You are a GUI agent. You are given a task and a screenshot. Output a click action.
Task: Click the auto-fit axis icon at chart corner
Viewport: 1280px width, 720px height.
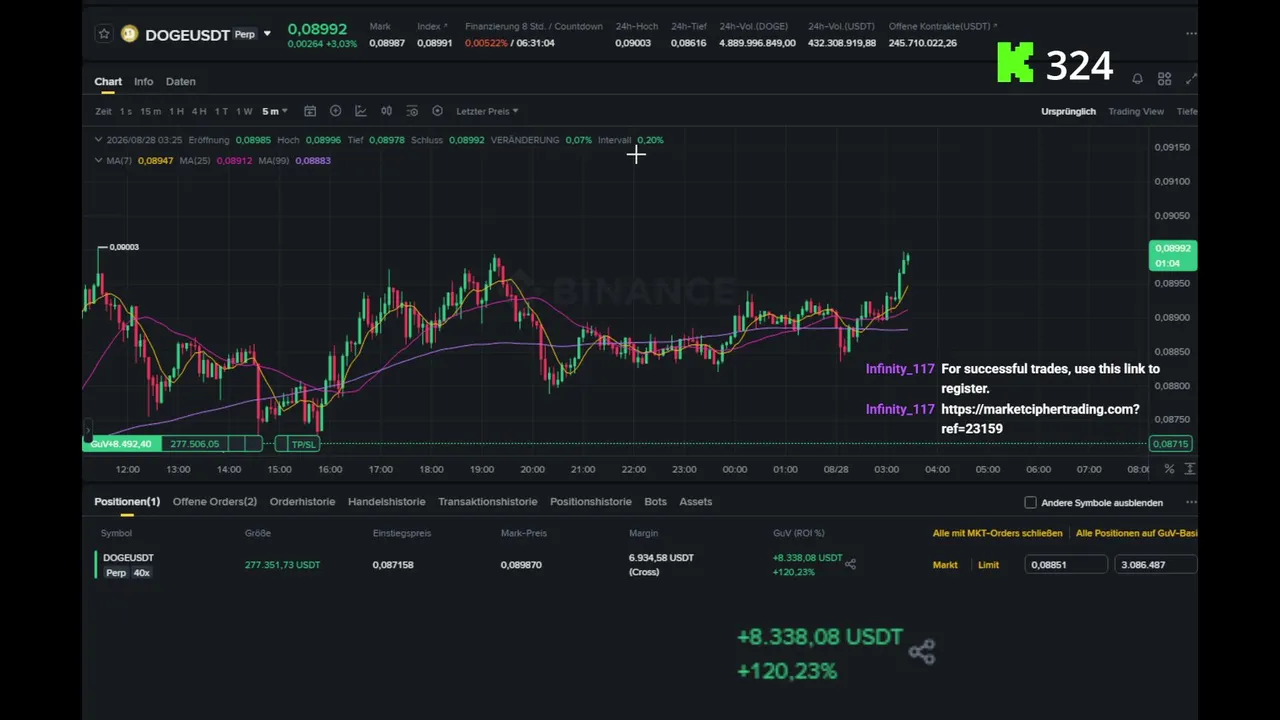point(1190,469)
